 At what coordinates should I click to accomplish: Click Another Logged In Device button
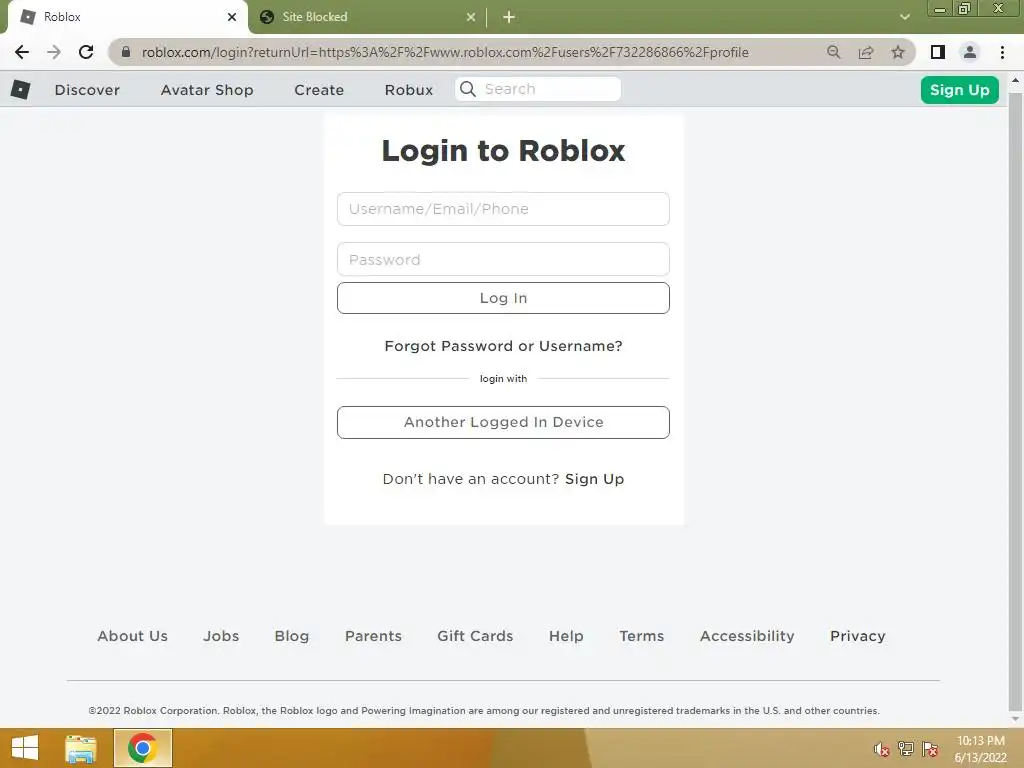click(503, 423)
